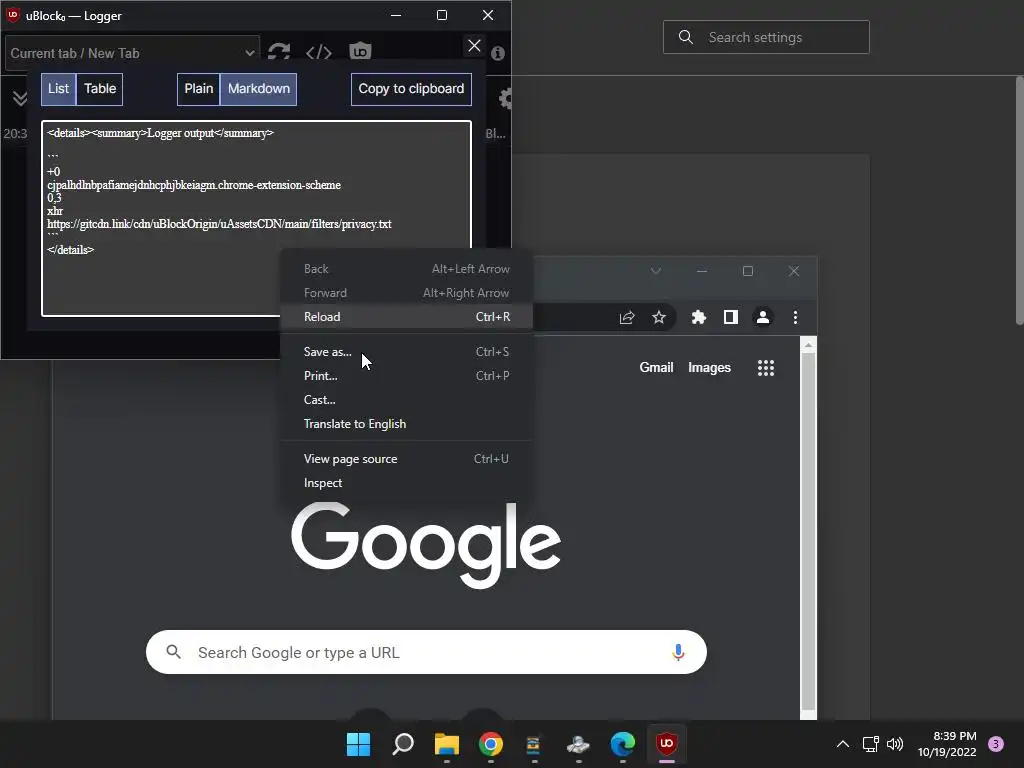
Task: Click the Search Google or type a URL box
Action: click(x=426, y=652)
